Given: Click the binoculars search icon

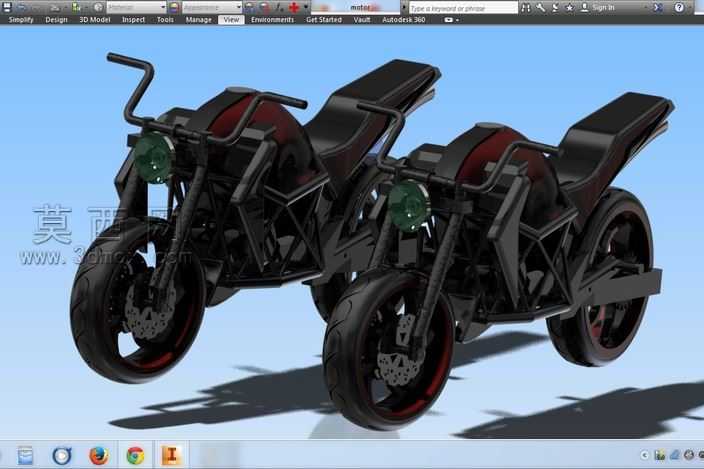Looking at the screenshot, I should click(526, 8).
